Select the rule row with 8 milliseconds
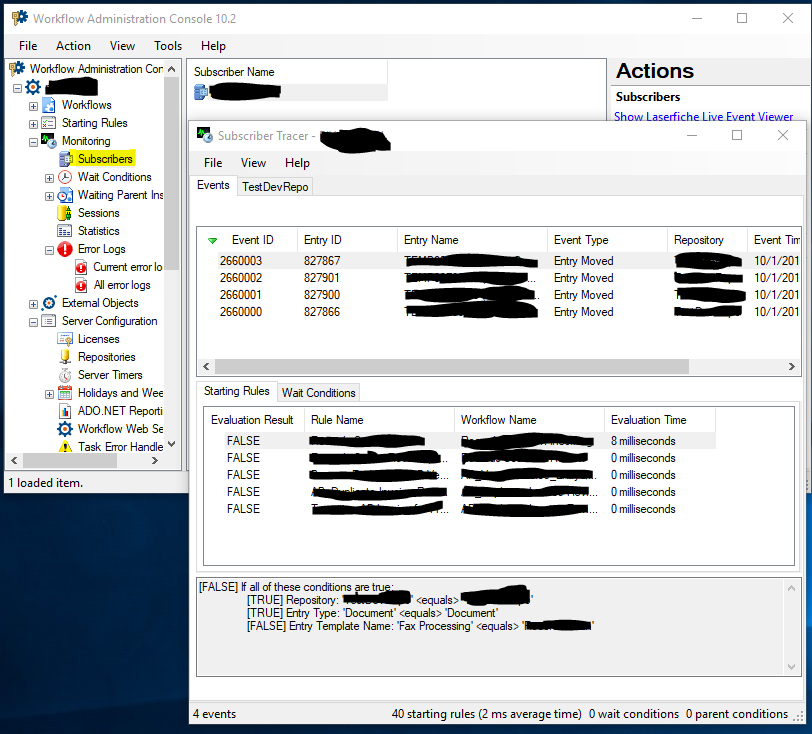The width and height of the screenshot is (812, 734). point(460,441)
